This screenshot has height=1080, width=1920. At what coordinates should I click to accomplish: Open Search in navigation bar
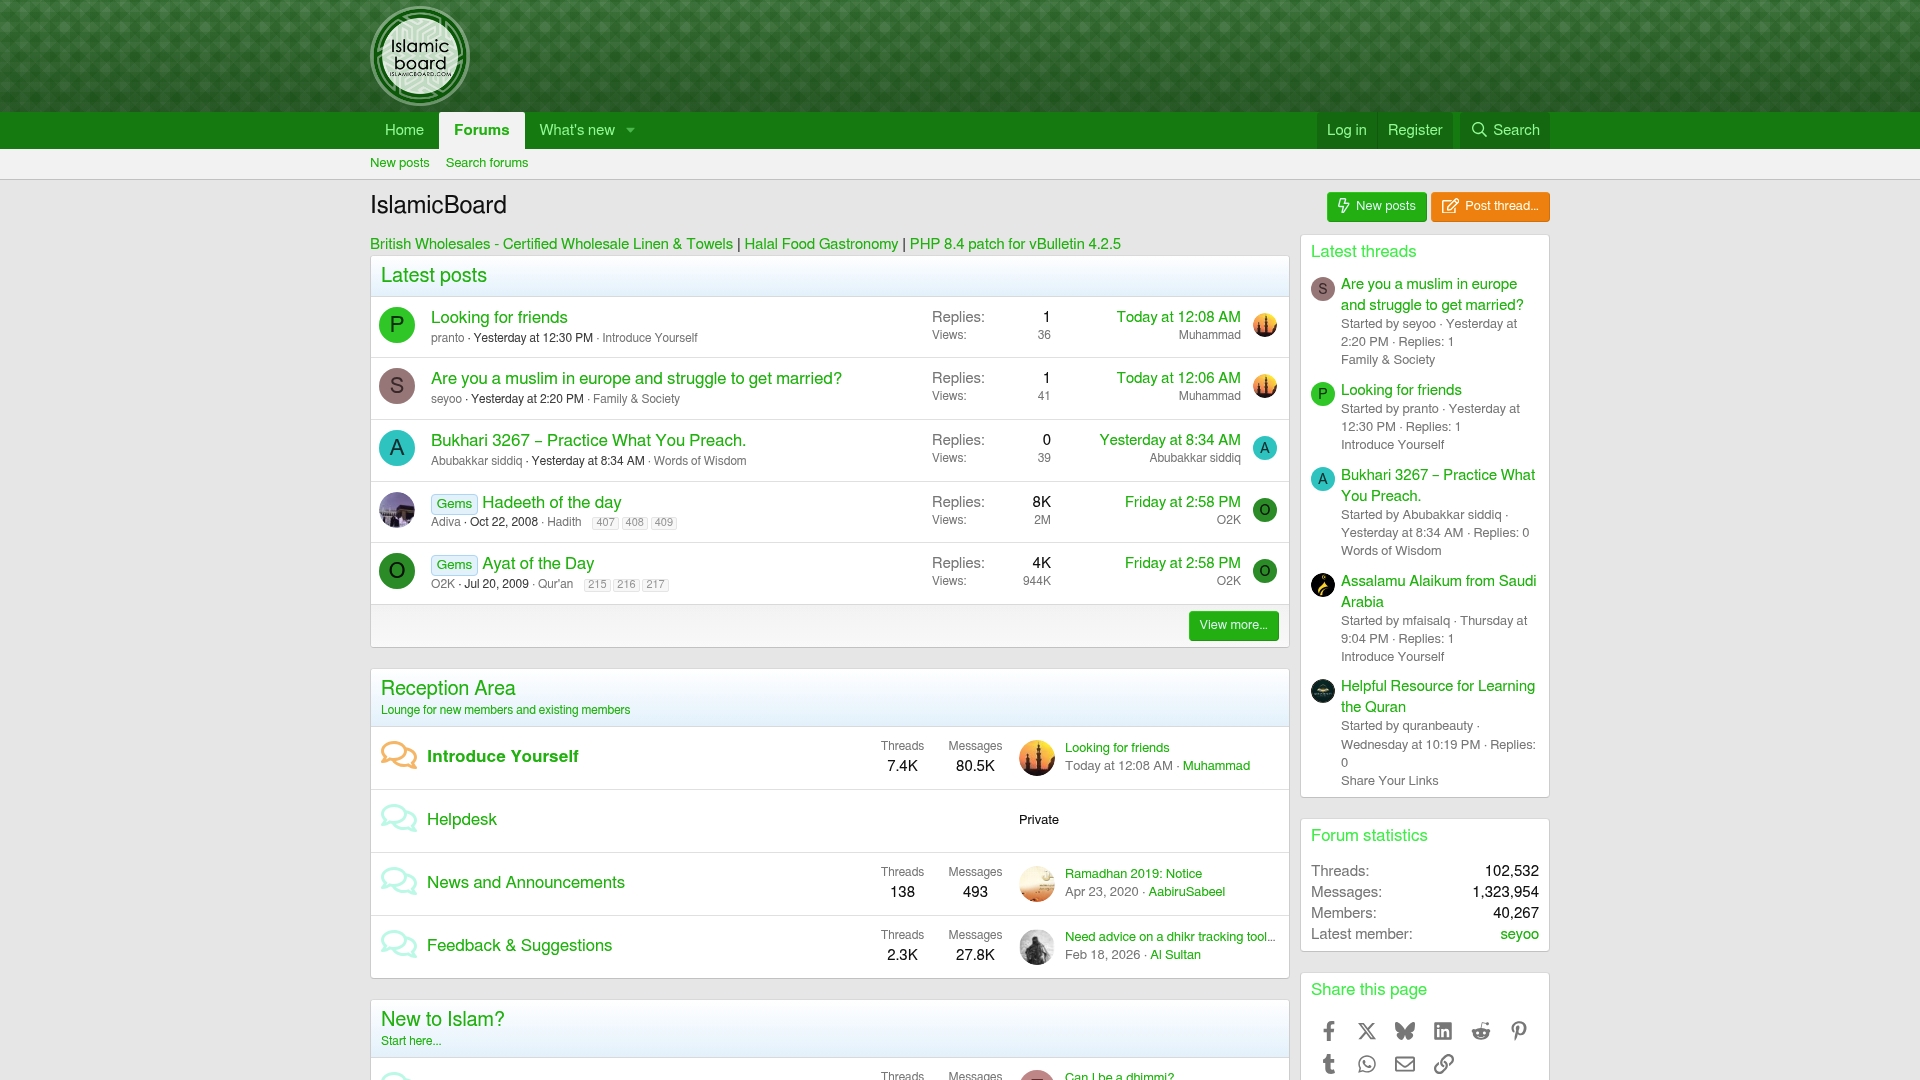(1505, 130)
